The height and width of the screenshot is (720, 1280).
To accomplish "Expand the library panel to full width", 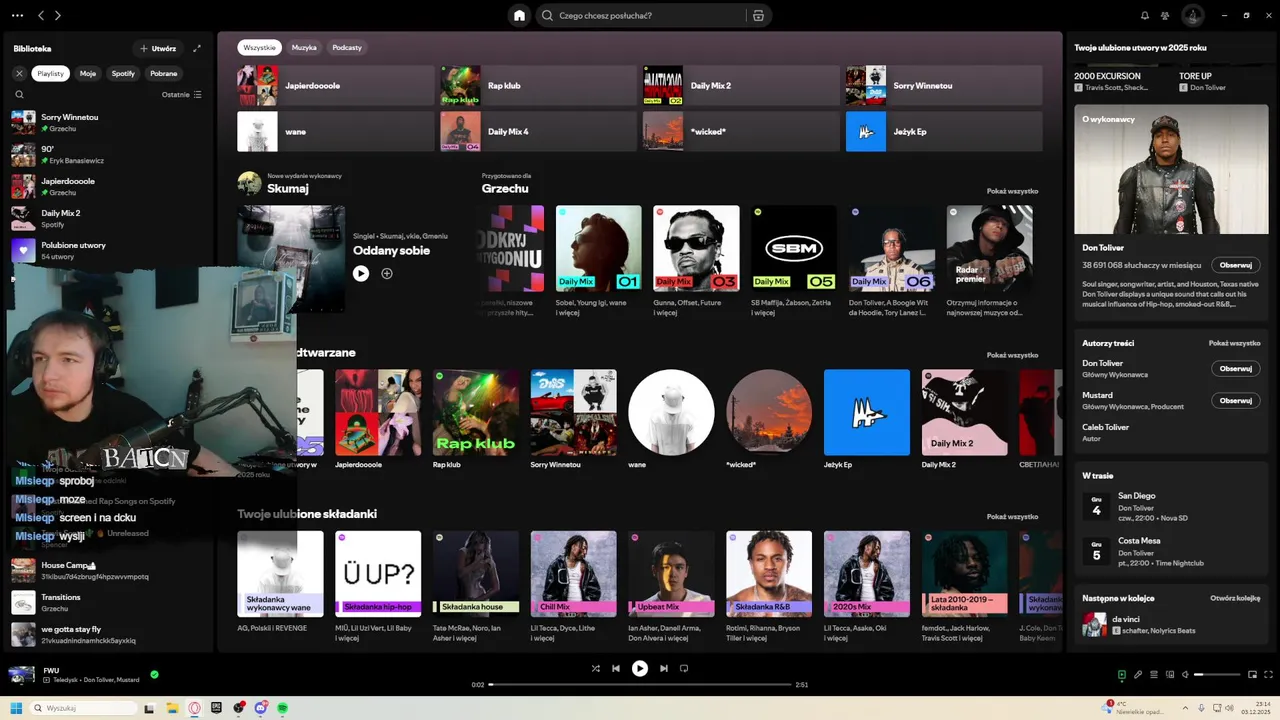I will pos(197,48).
